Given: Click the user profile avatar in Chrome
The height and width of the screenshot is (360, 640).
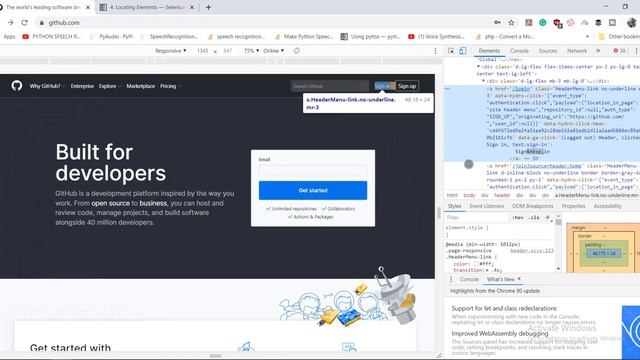Looking at the screenshot, I should [632, 22].
